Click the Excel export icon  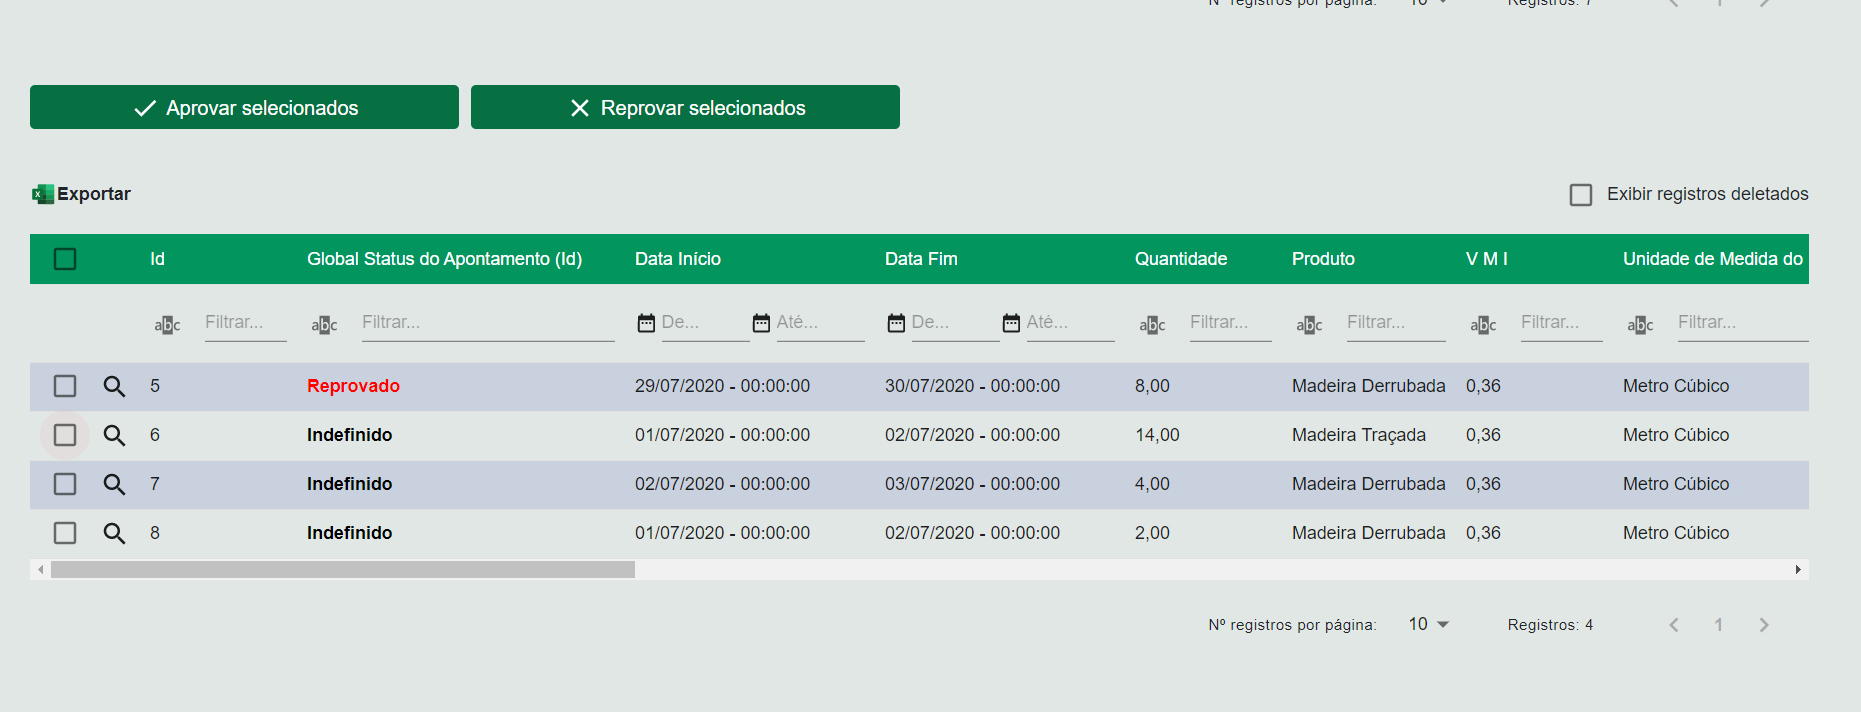pos(43,194)
